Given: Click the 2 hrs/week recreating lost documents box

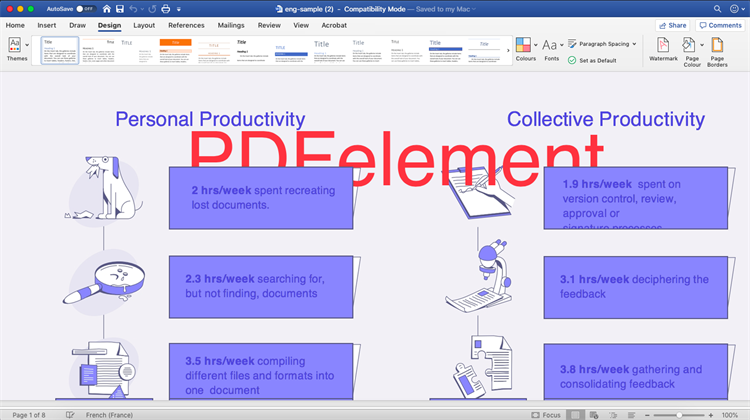Looking at the screenshot, I should [x=261, y=198].
